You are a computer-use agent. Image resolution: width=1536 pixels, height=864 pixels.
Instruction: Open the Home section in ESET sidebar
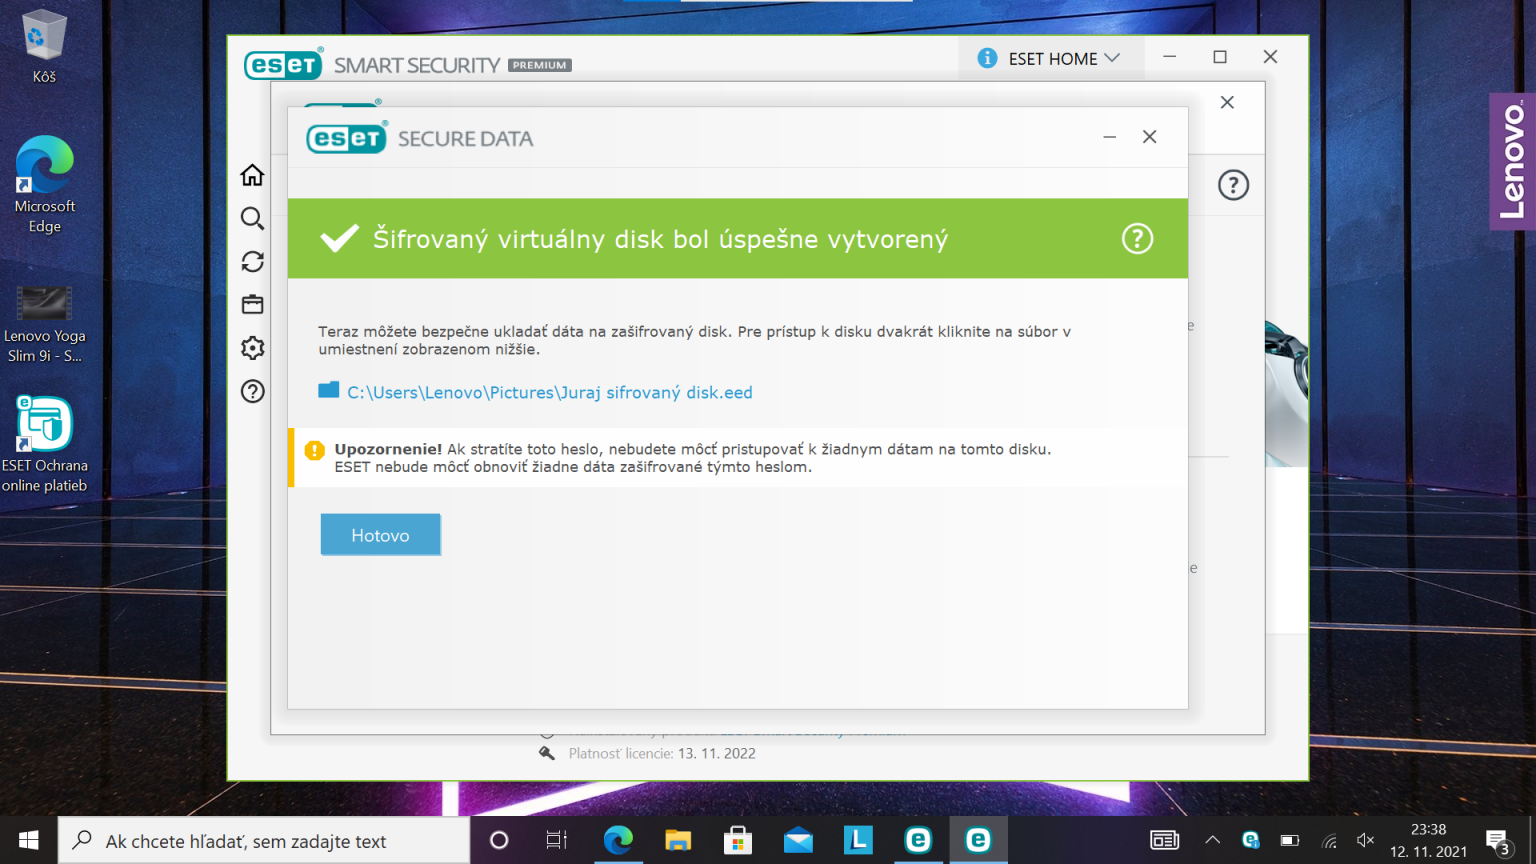click(x=252, y=175)
